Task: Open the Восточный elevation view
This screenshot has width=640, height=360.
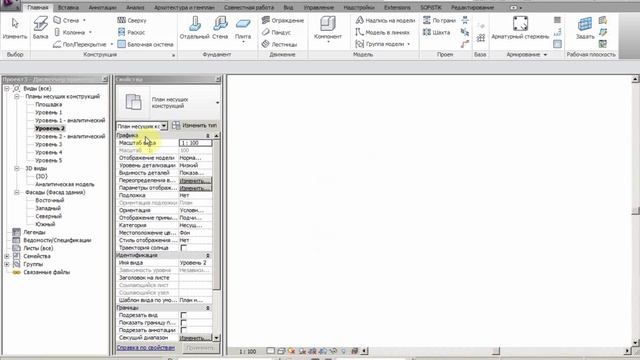Action: click(x=50, y=200)
